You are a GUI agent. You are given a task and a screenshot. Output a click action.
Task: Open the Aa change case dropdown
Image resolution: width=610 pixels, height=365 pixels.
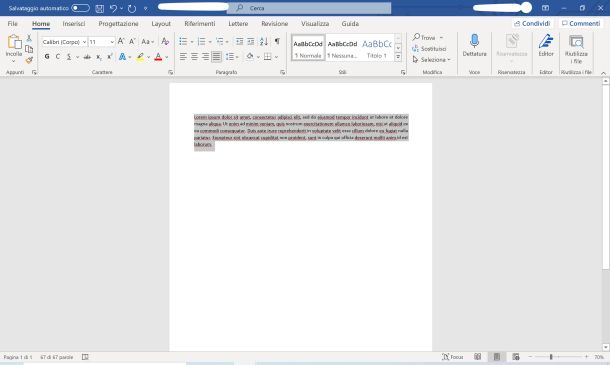pos(148,41)
